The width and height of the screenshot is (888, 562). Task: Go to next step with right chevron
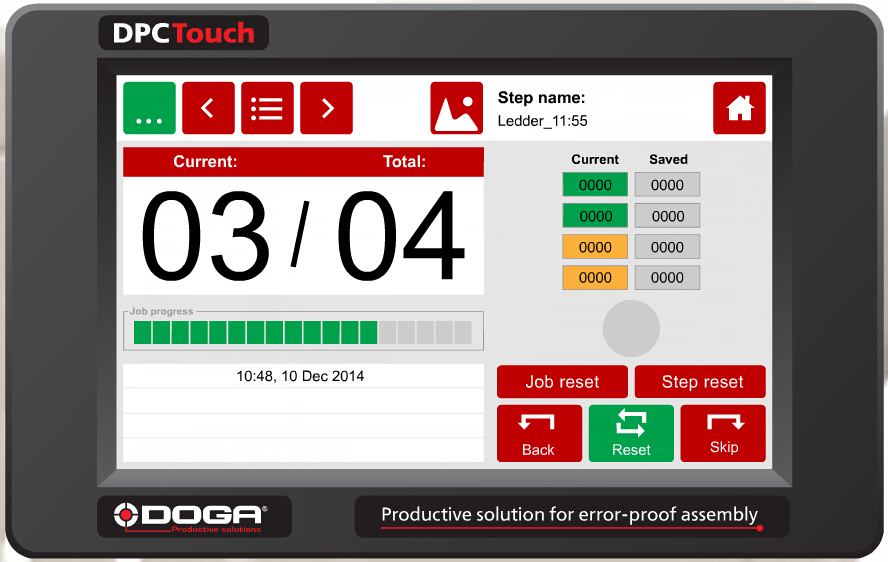click(326, 108)
